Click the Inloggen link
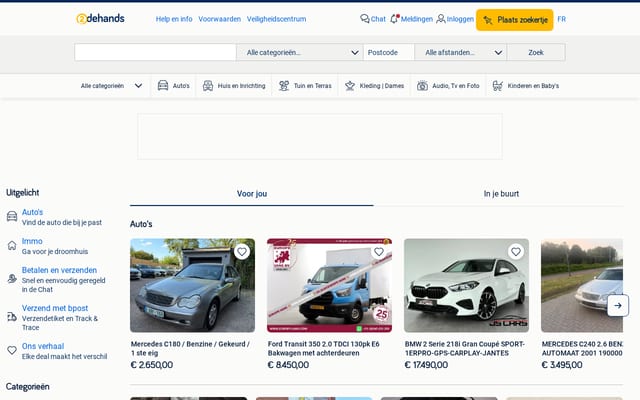This screenshot has width=640, height=400. [x=460, y=19]
